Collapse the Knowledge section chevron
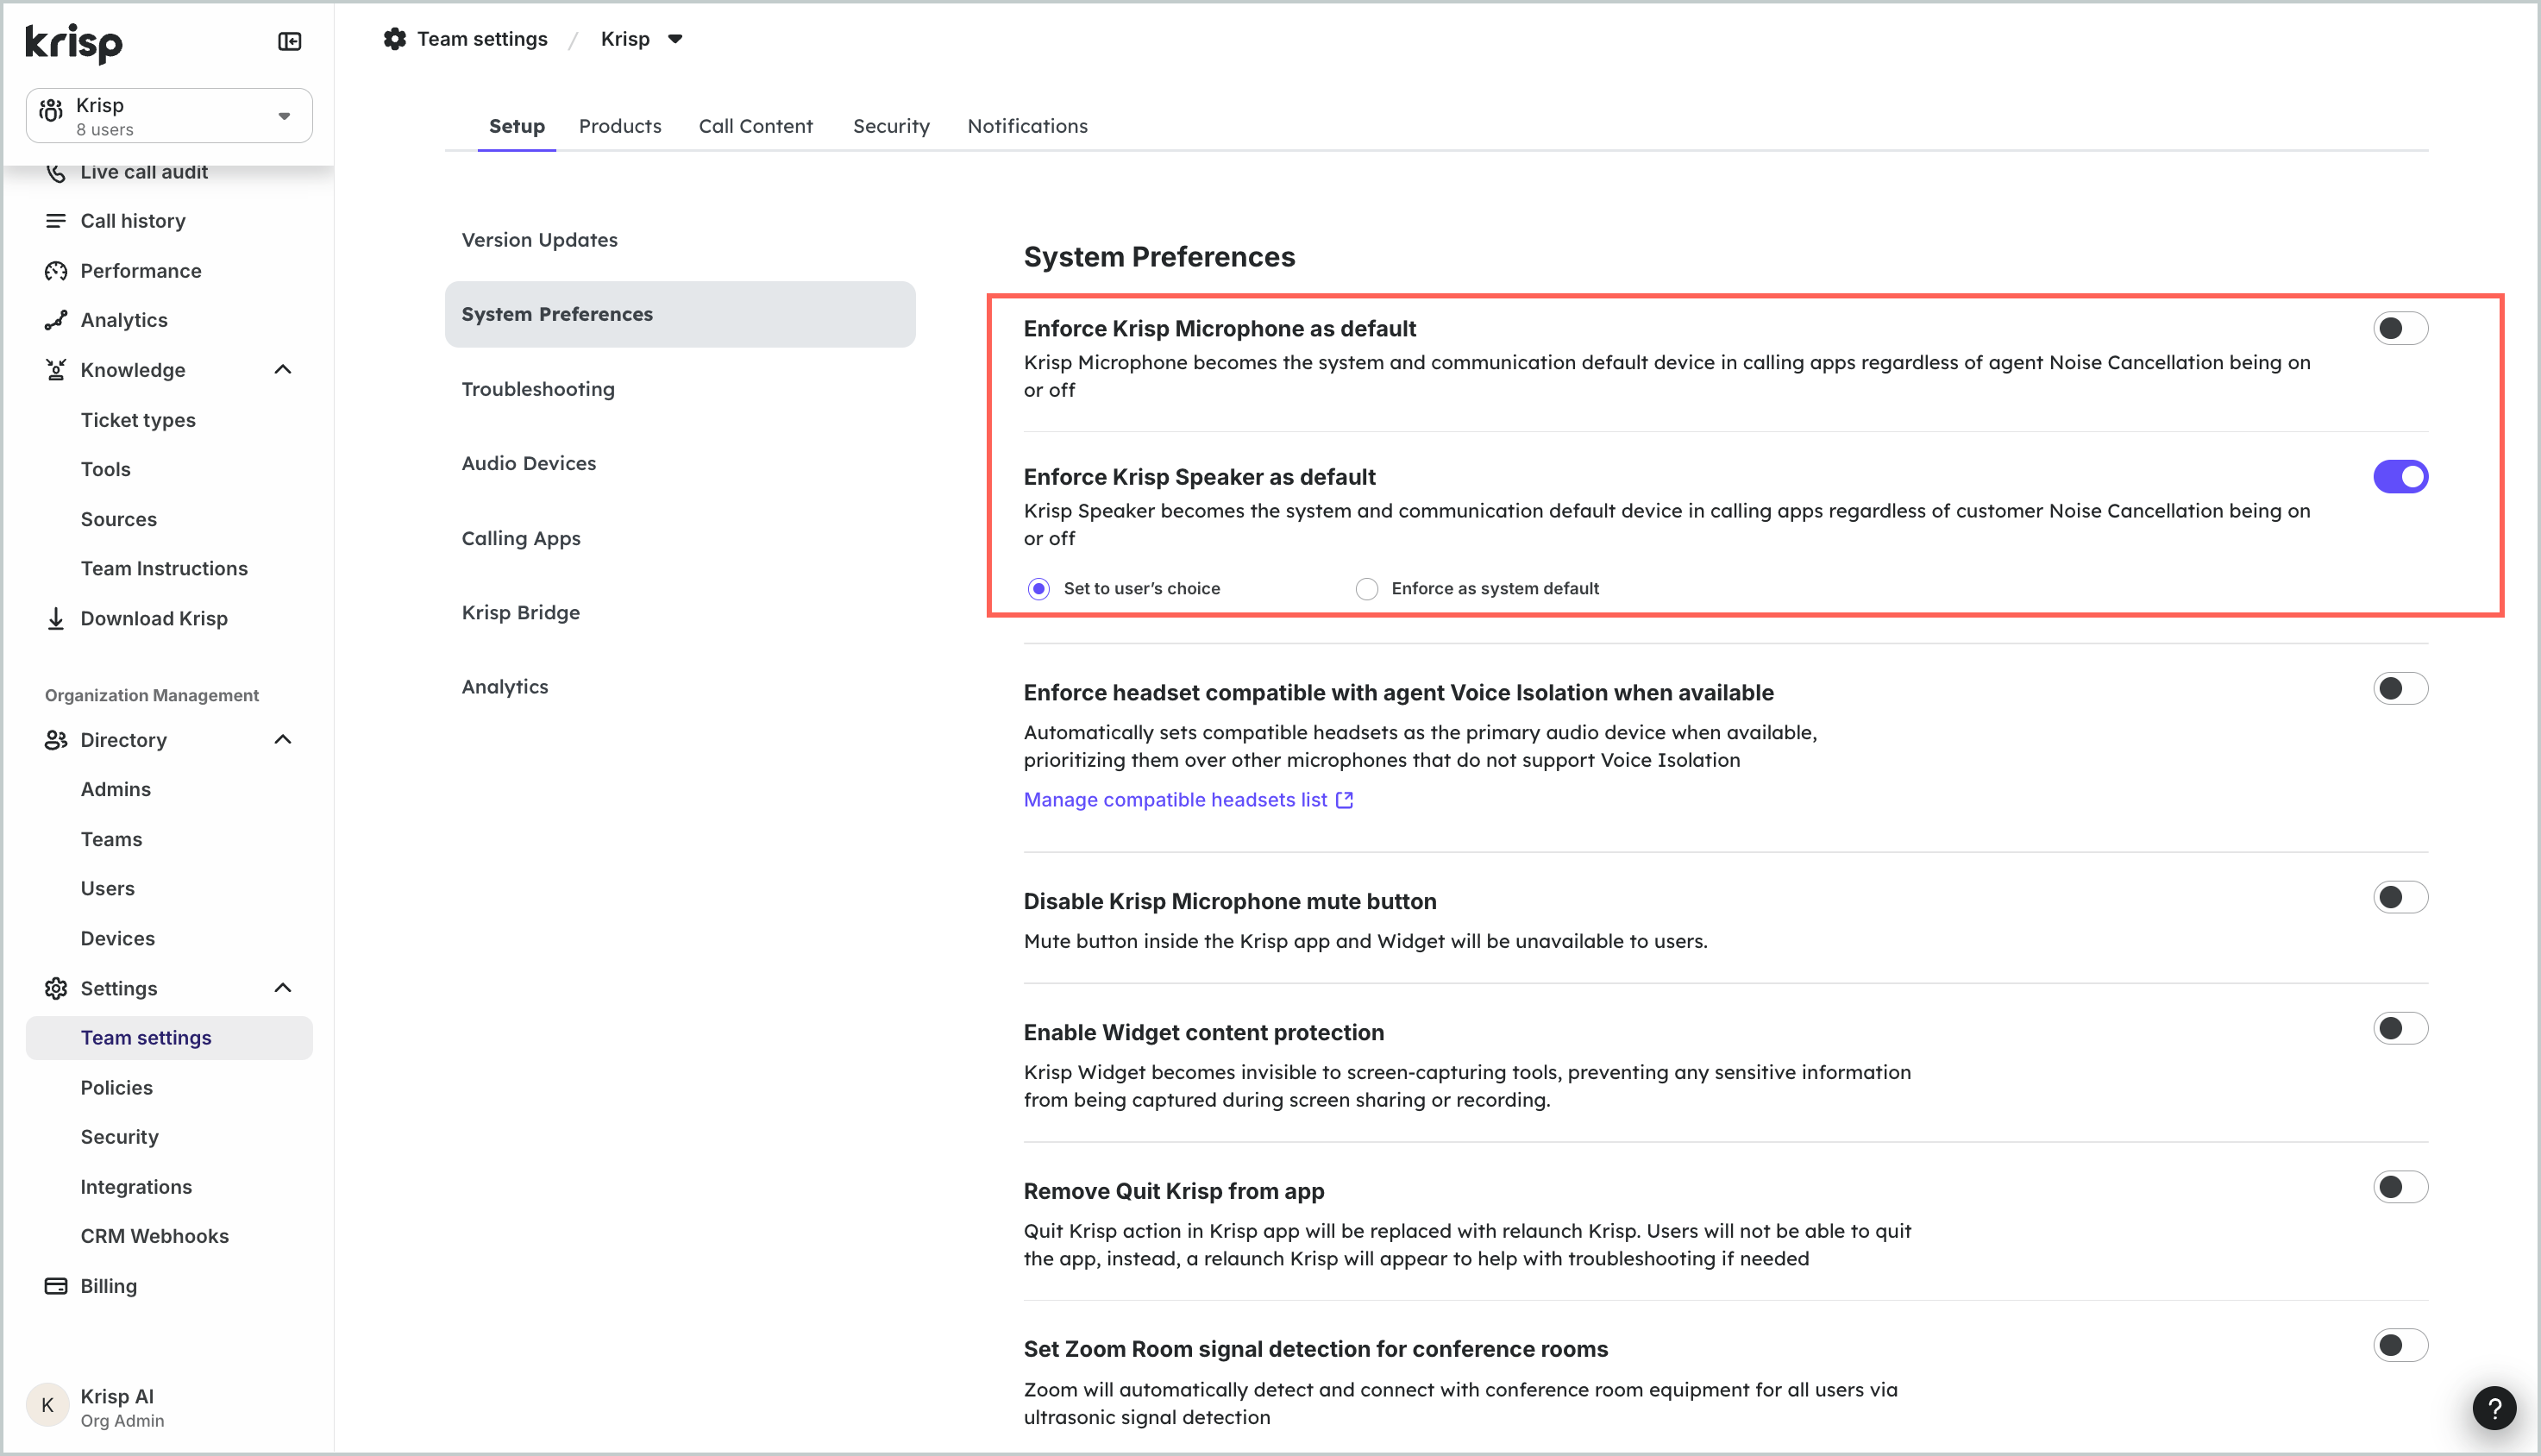 [283, 370]
